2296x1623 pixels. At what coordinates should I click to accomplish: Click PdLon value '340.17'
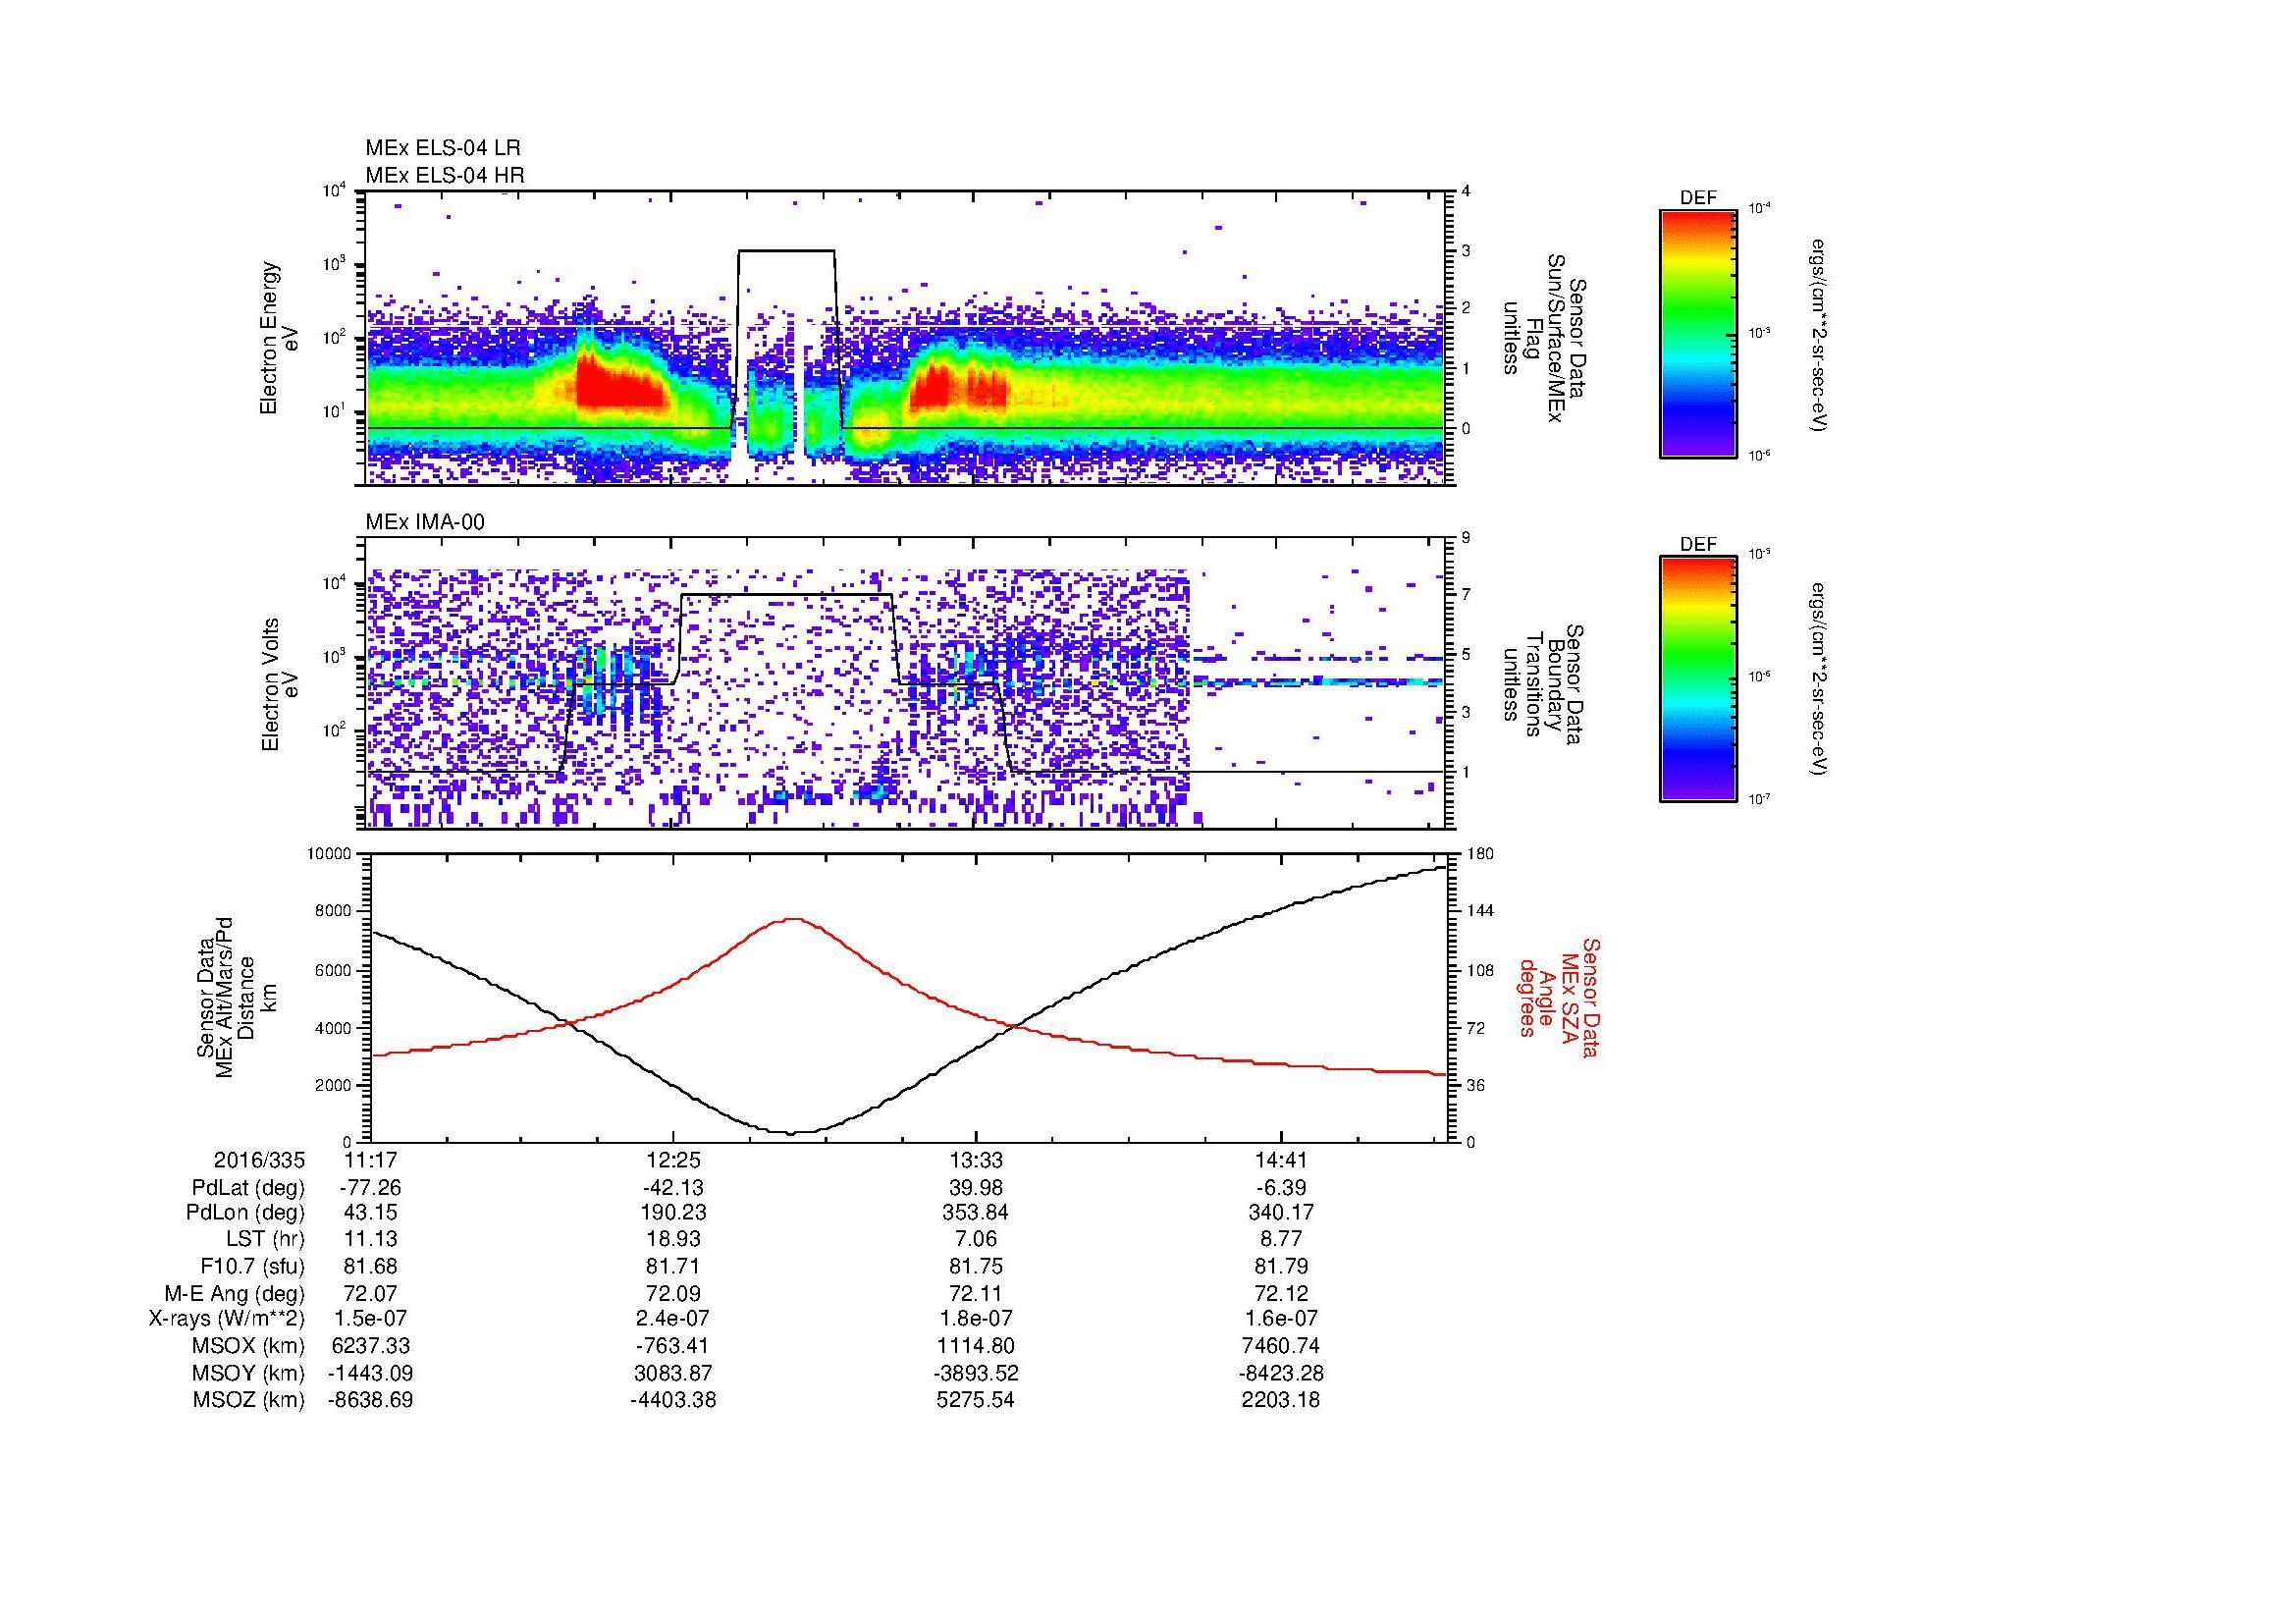pos(1281,1213)
